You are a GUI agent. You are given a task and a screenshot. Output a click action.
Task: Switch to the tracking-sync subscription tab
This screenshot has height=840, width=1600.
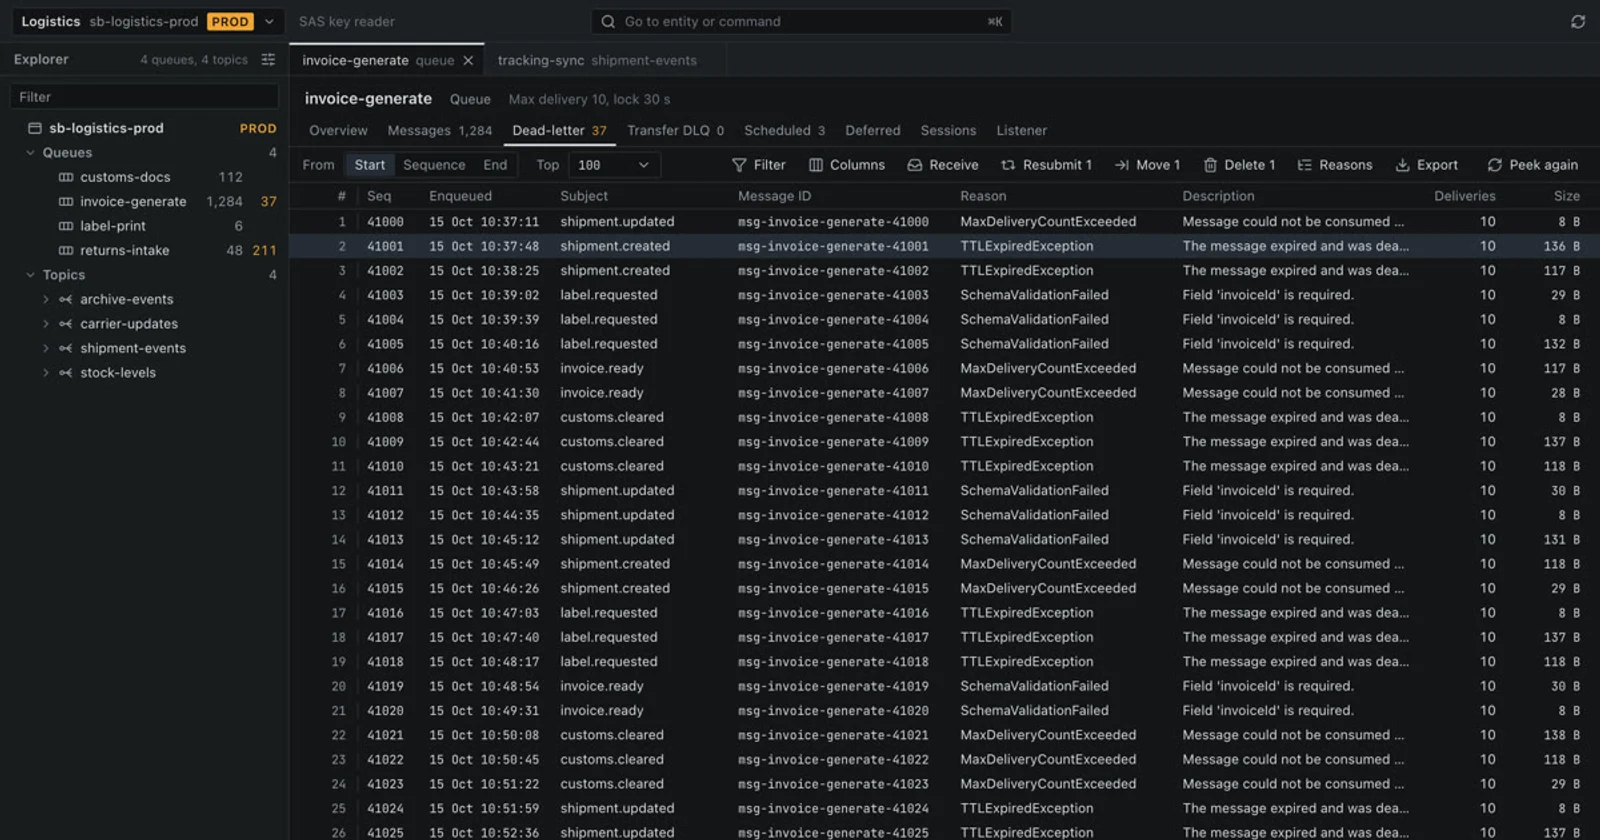coord(597,61)
